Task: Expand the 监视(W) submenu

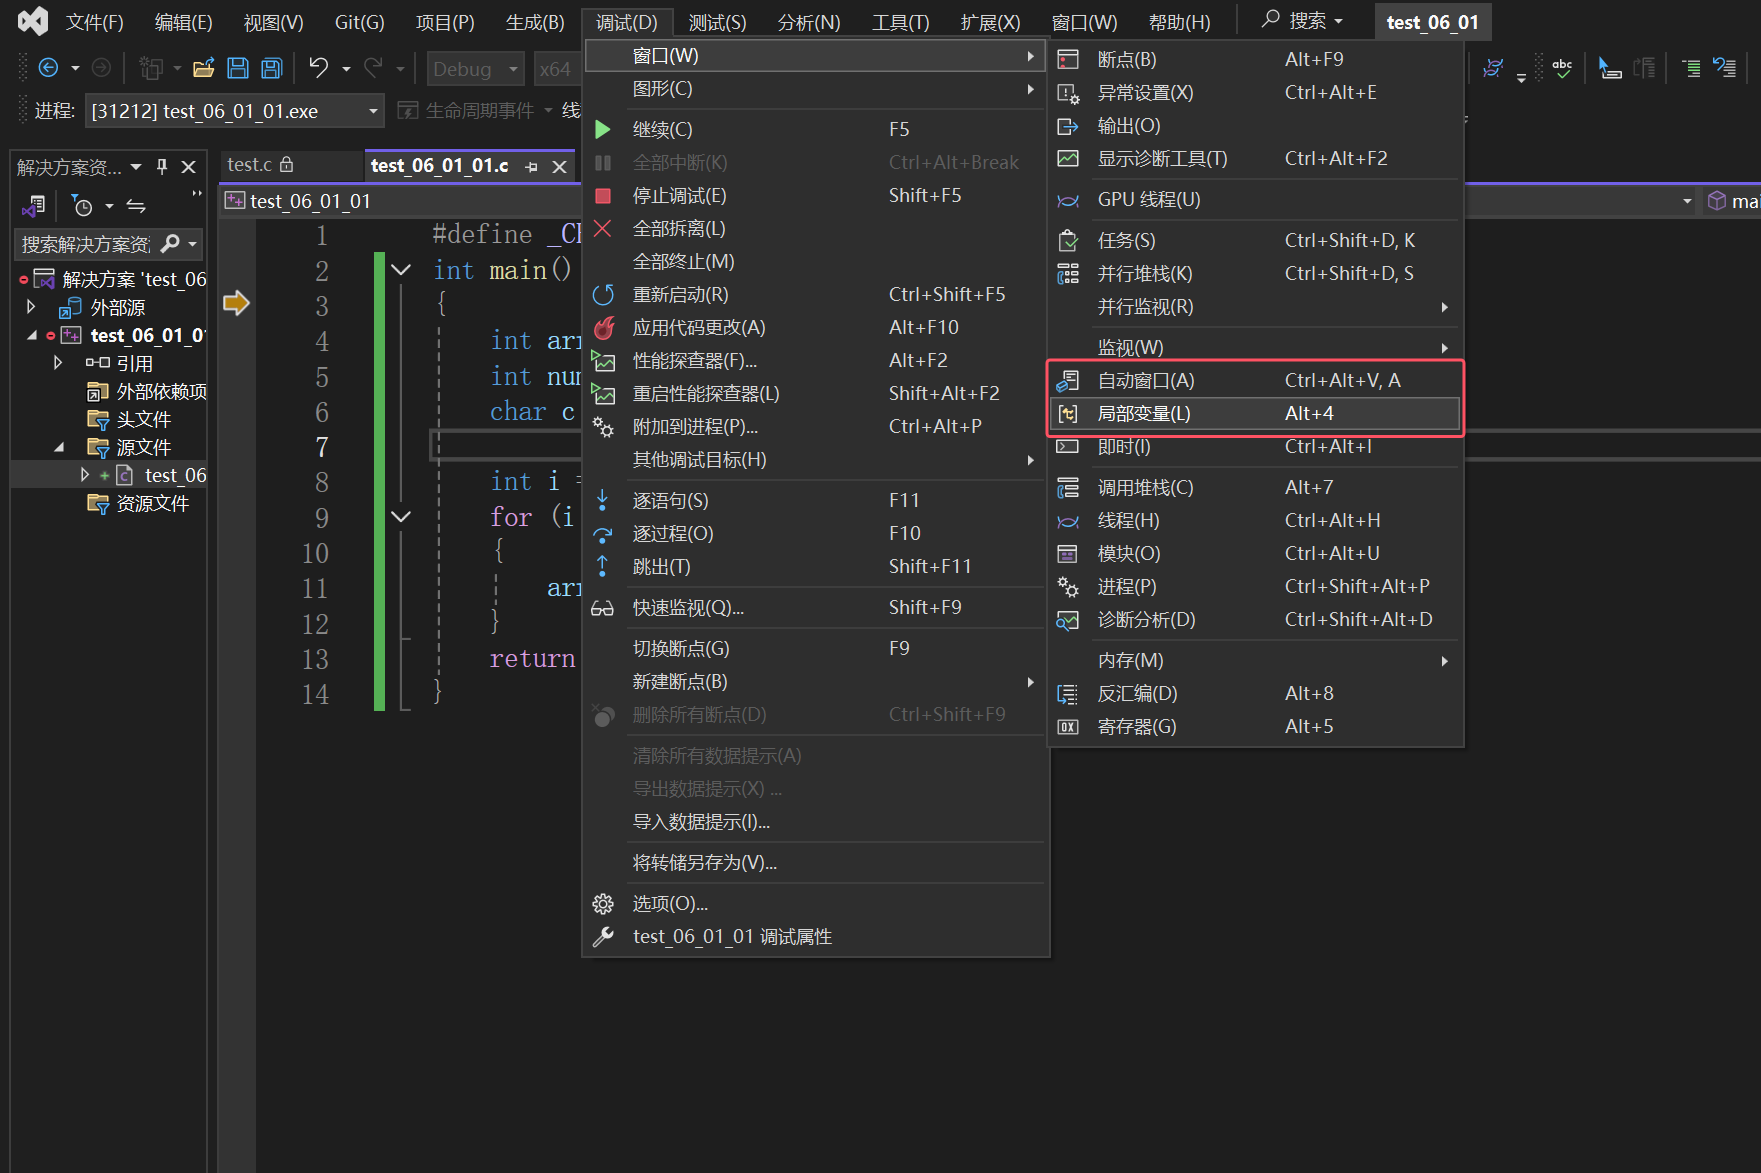Action: [x=1255, y=347]
